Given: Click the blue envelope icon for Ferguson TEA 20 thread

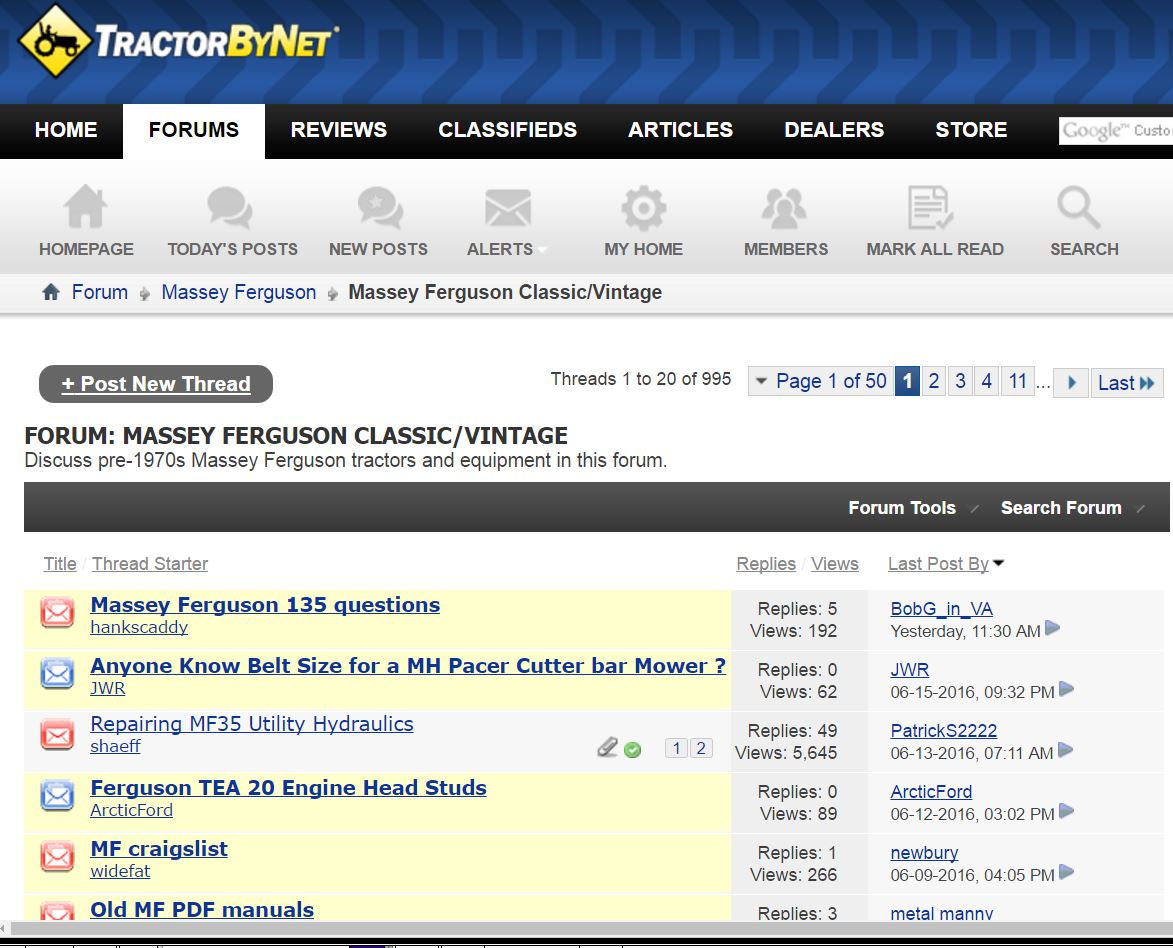Looking at the screenshot, I should click(x=57, y=795).
